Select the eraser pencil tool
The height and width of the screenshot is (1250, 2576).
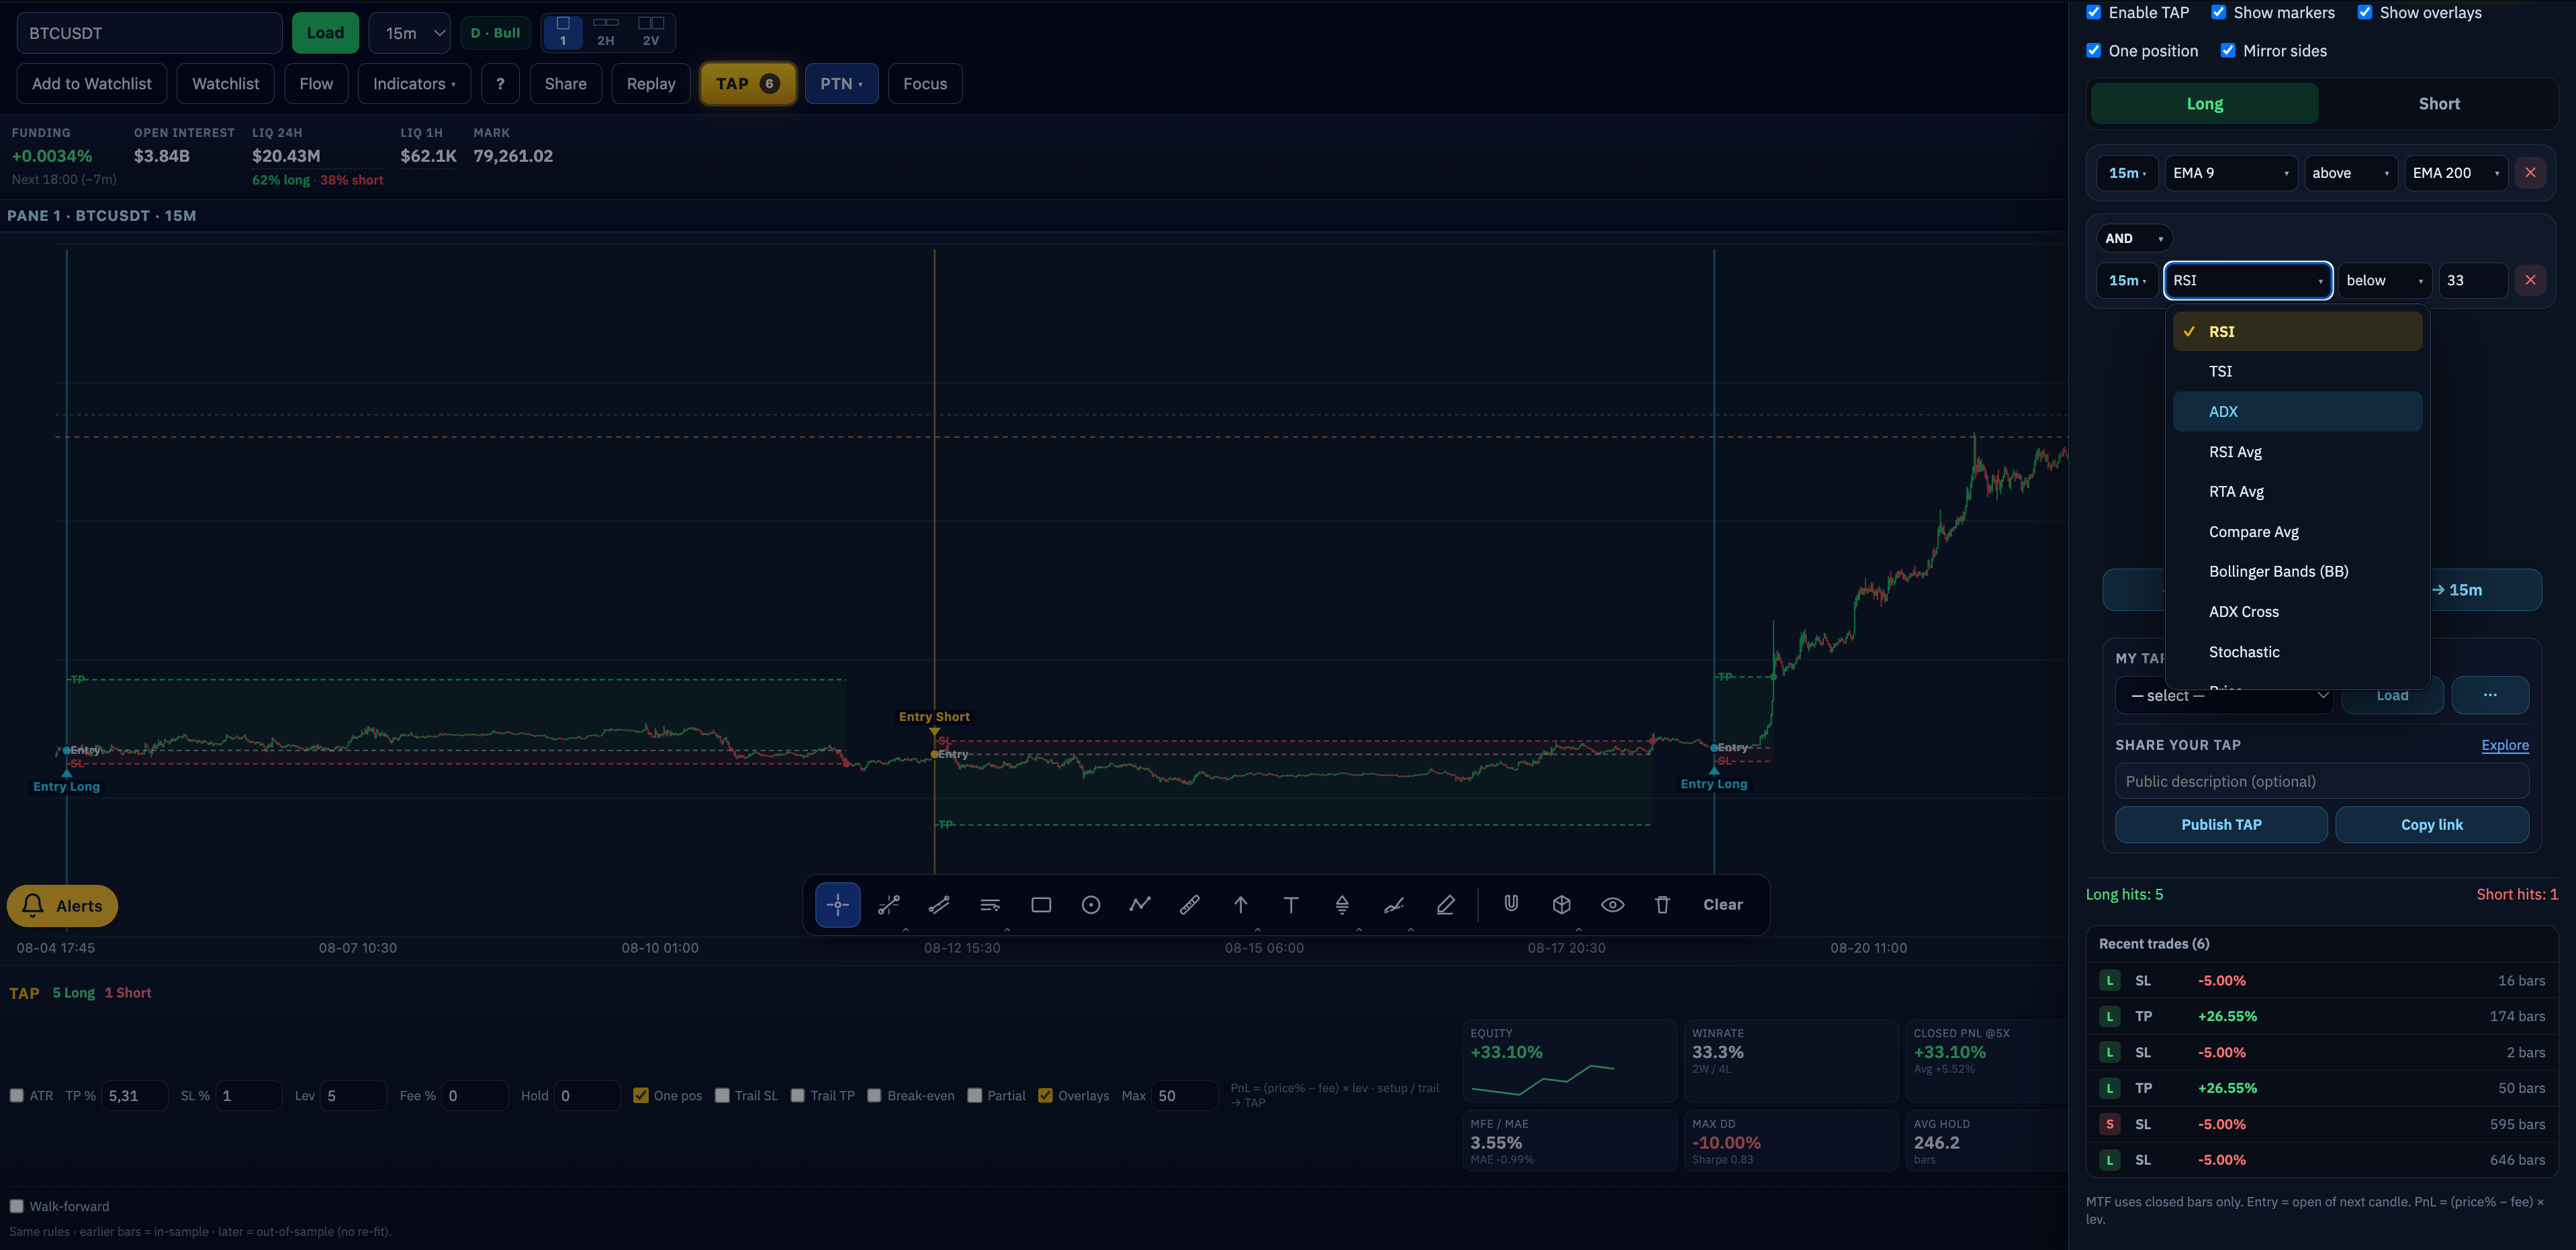(x=1446, y=904)
